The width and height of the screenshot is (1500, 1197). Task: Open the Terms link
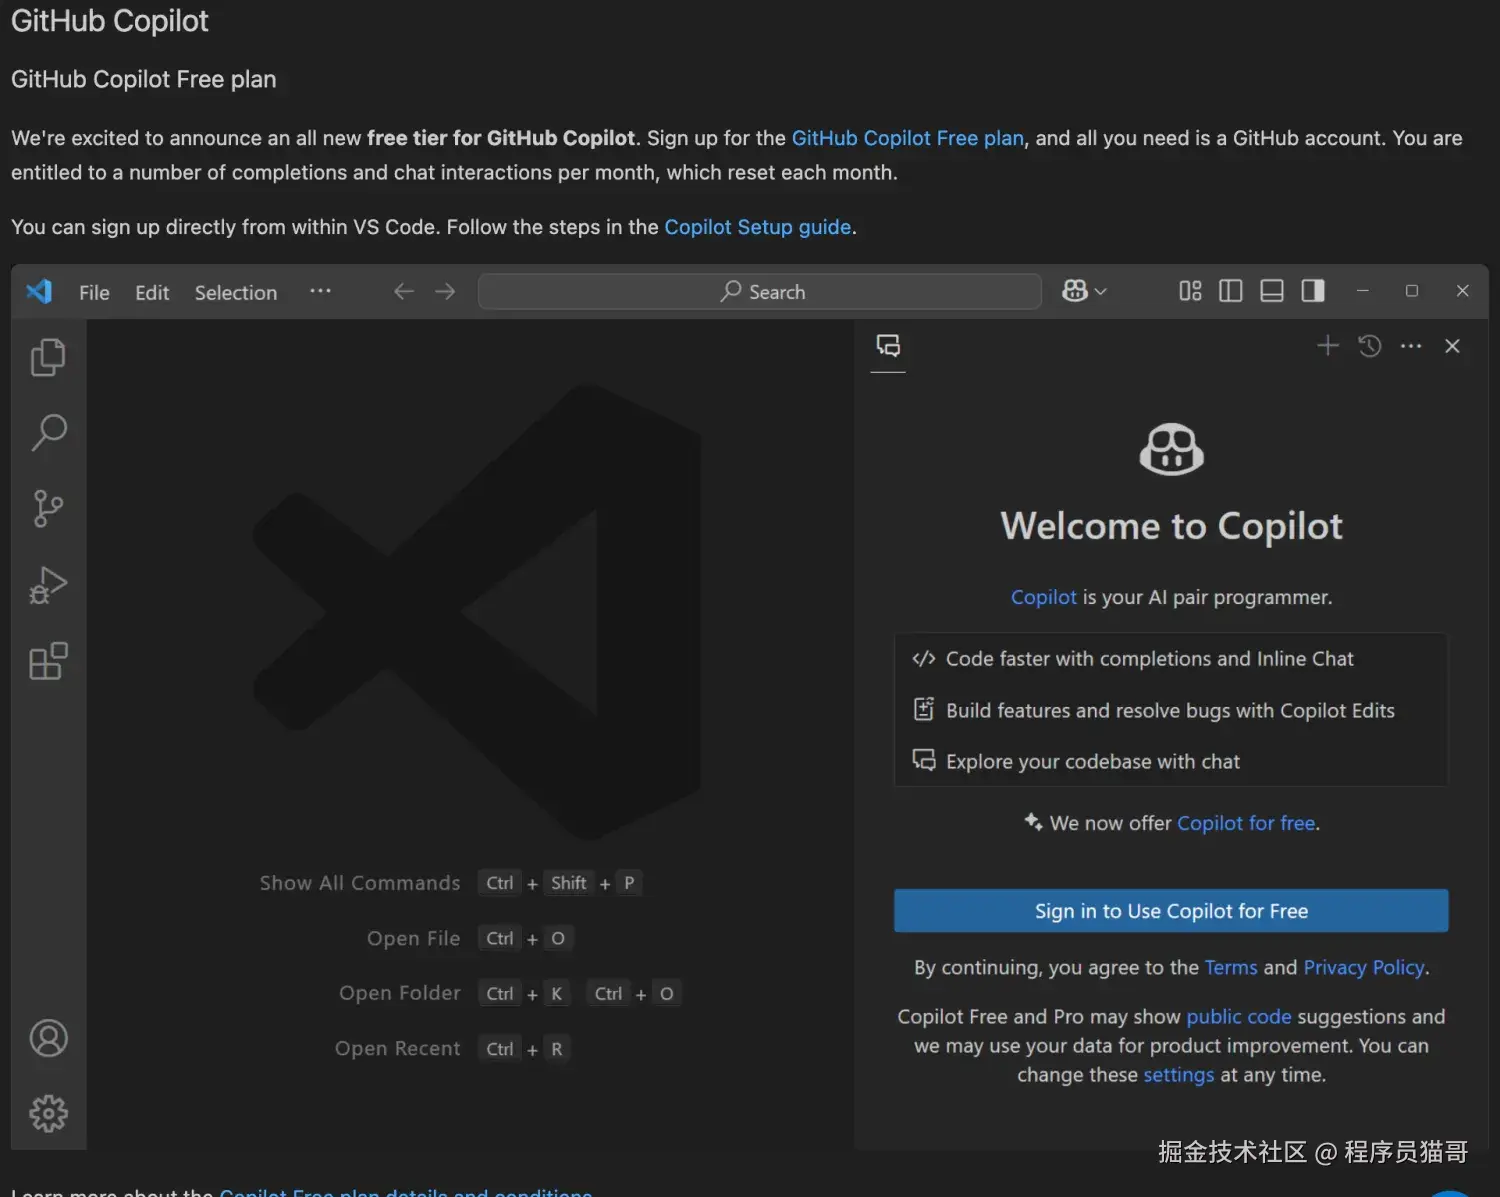(1231, 967)
